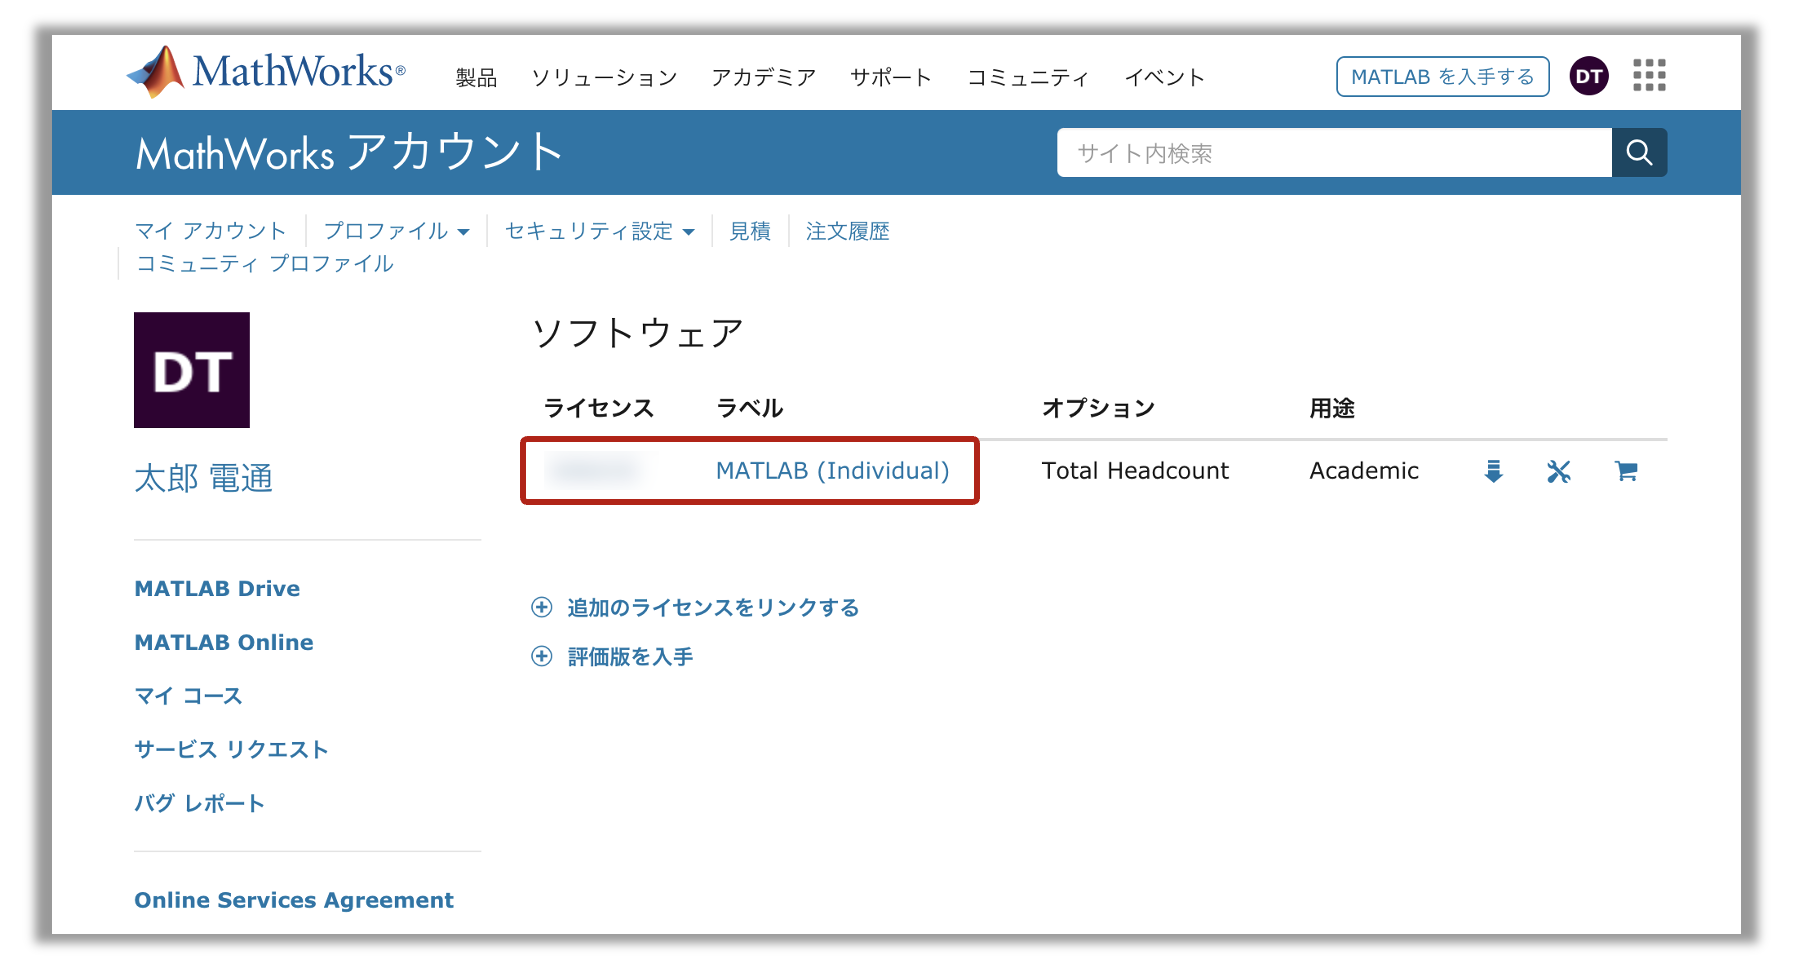Expand the セキュリティ設定 dropdown
This screenshot has height=972, width=1800.
tap(599, 231)
